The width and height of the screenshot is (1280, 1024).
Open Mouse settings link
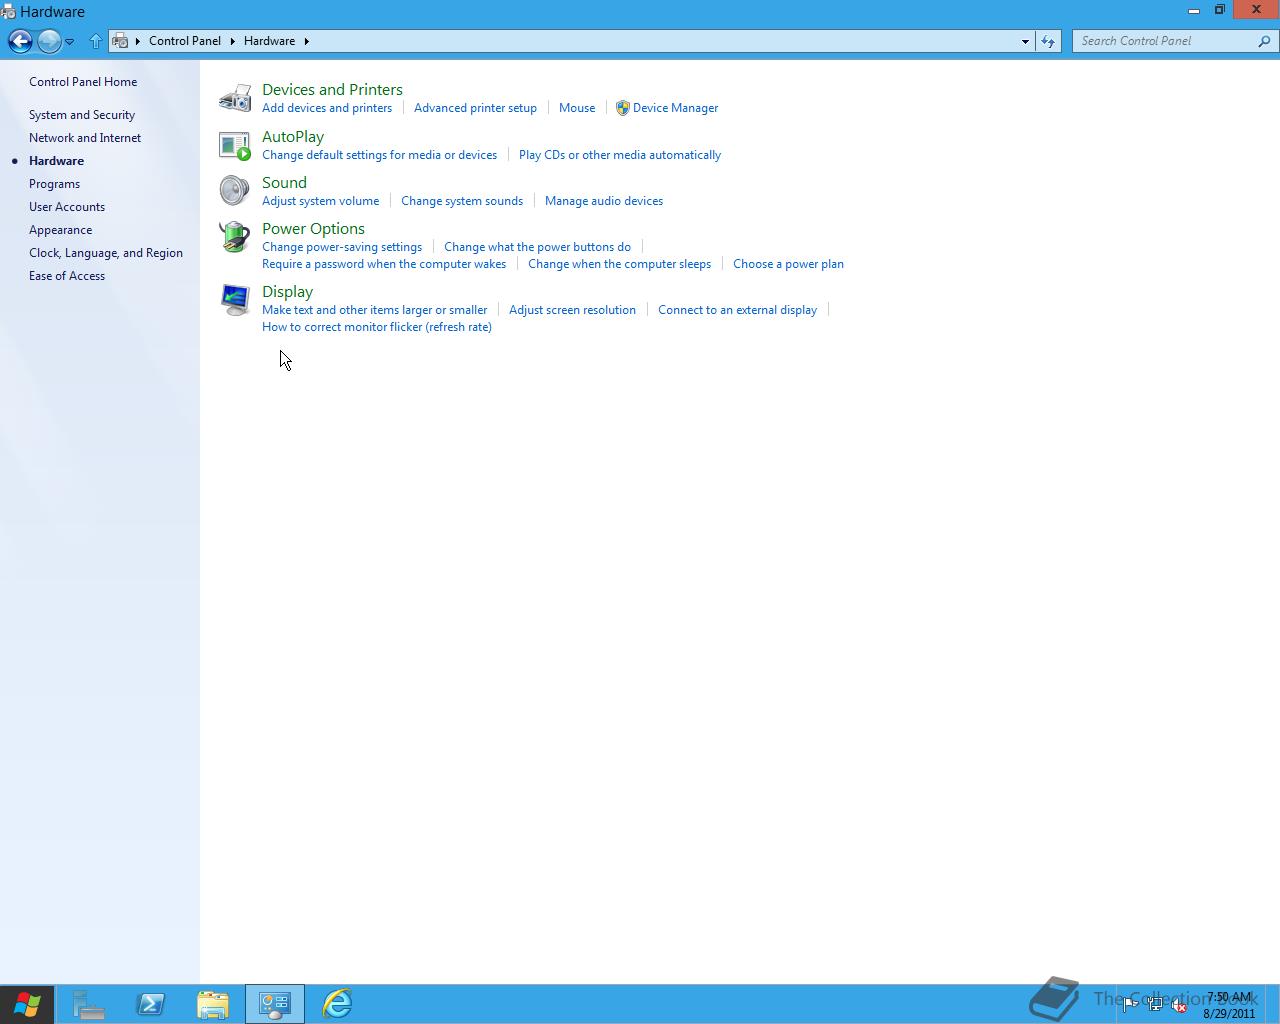click(x=577, y=108)
